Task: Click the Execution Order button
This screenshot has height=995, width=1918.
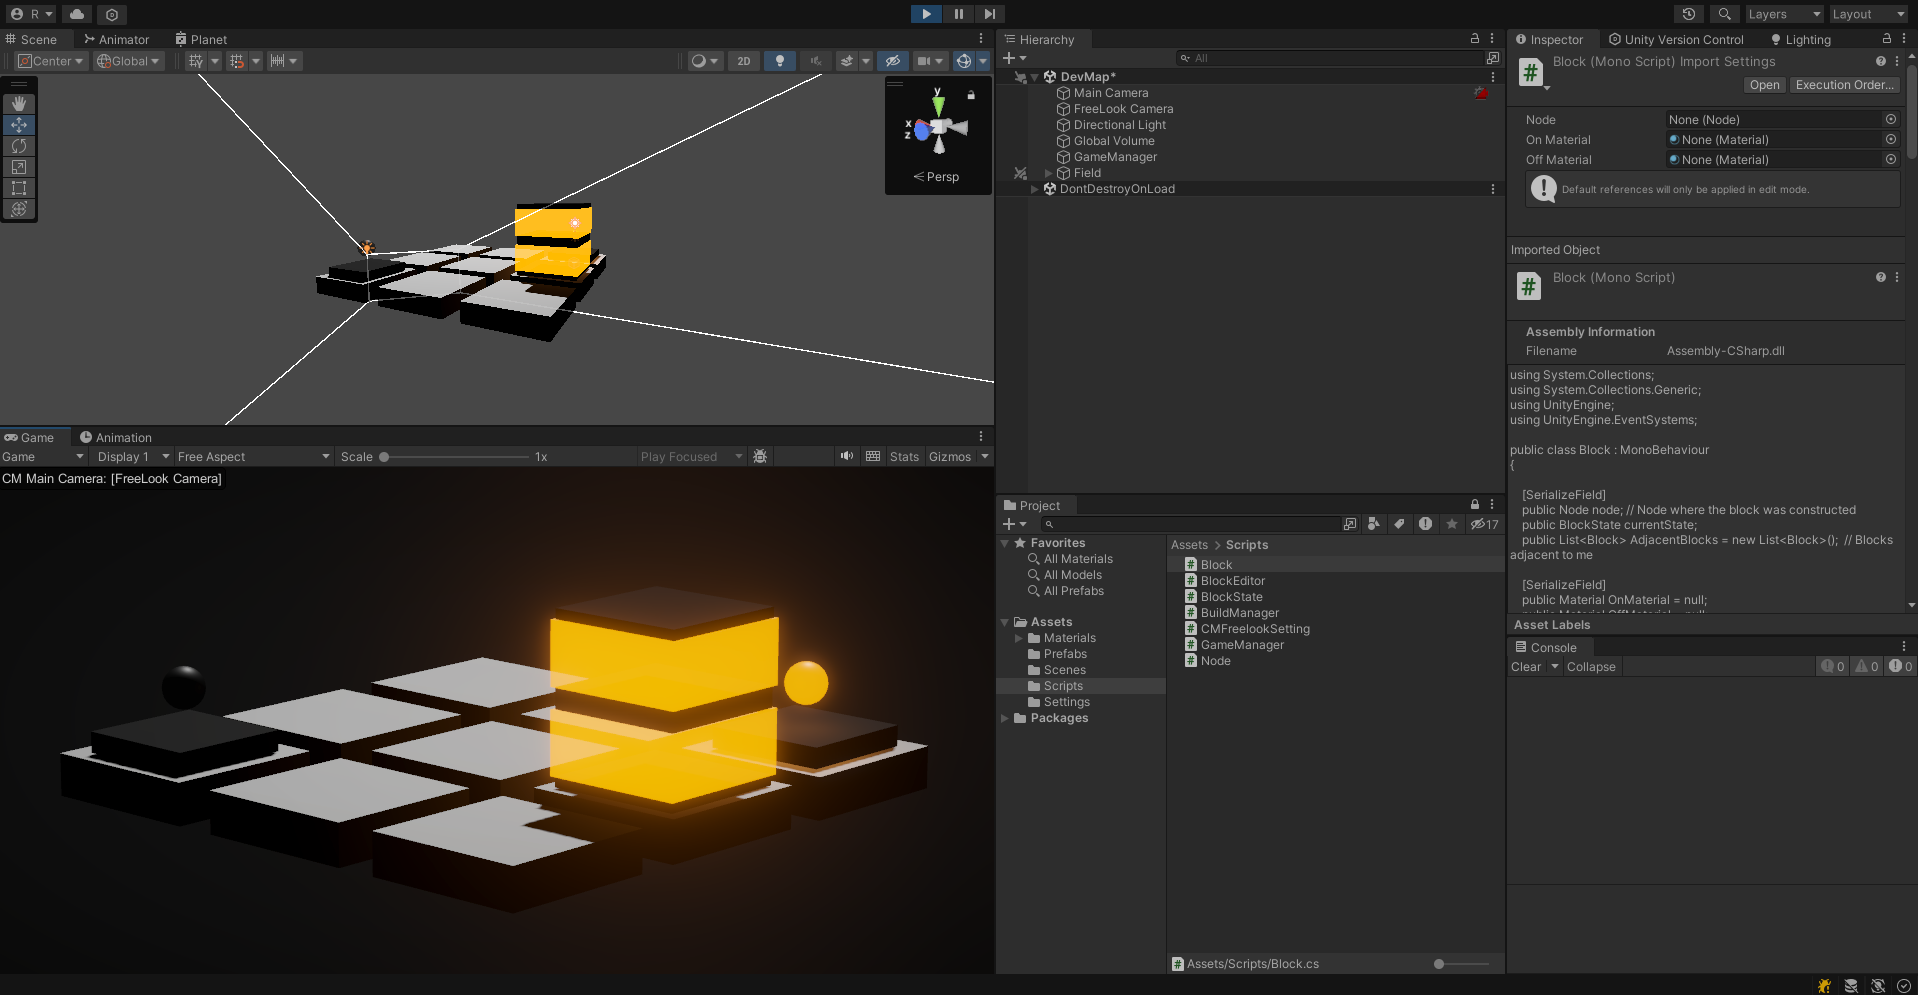Action: pos(1844,85)
